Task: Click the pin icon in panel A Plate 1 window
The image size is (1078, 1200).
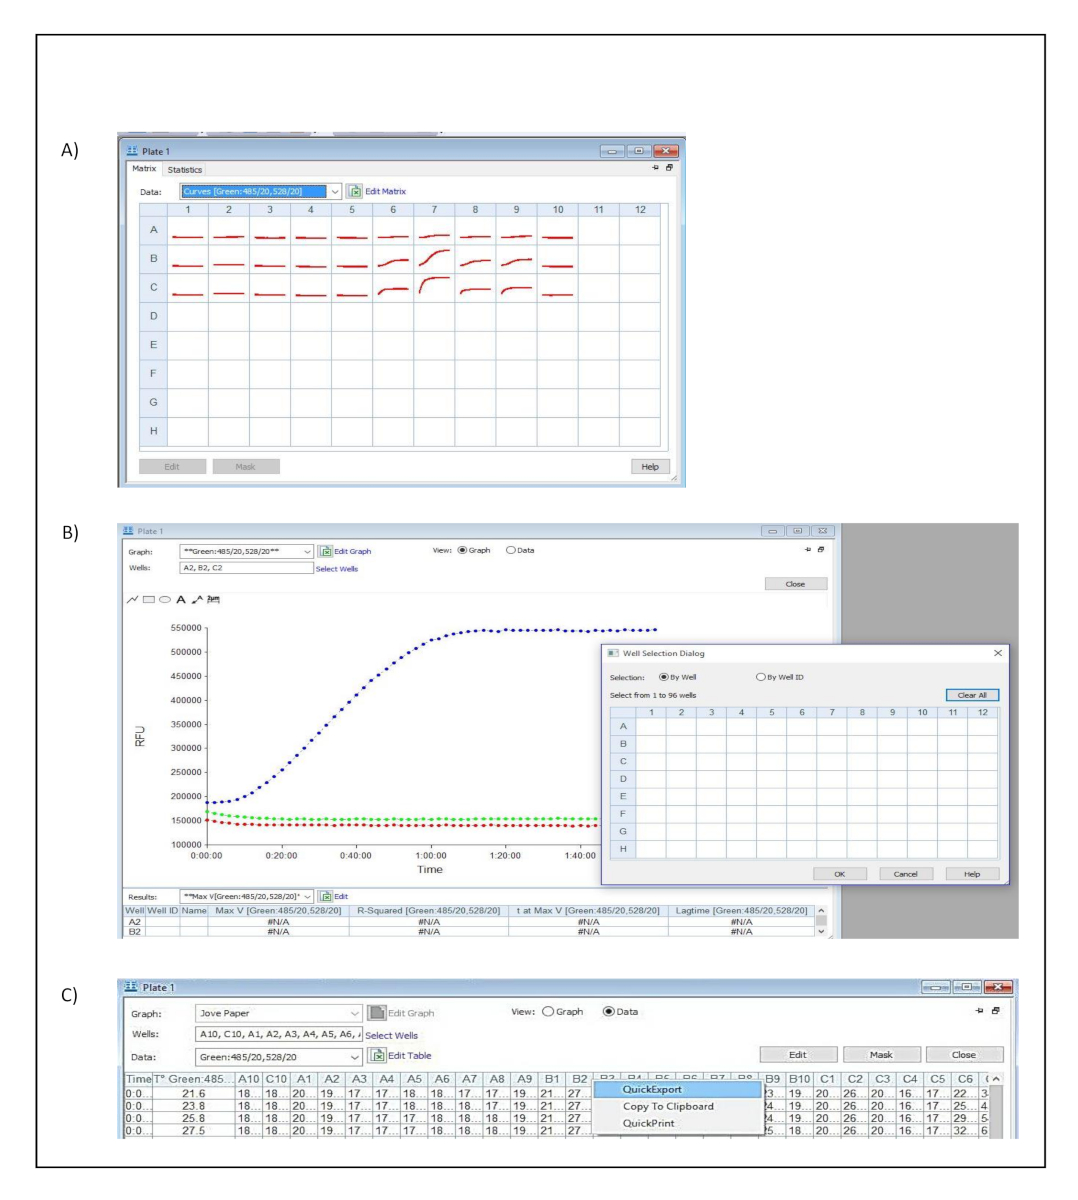Action: (656, 168)
